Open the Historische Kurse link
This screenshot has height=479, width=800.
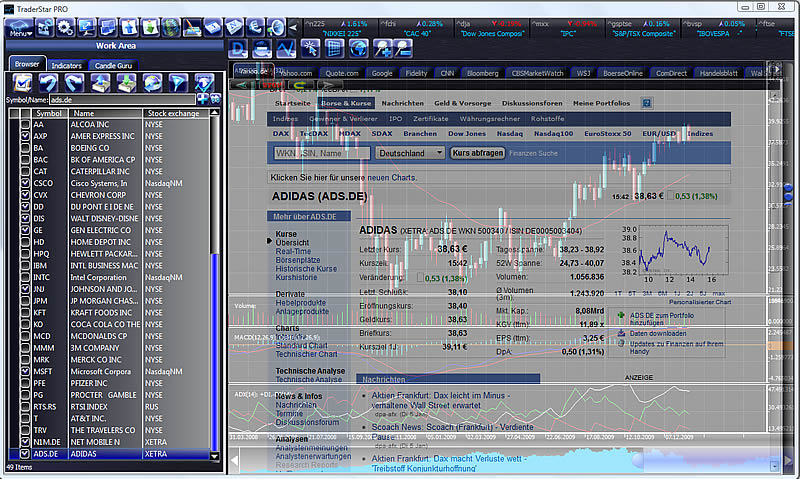coord(306,269)
